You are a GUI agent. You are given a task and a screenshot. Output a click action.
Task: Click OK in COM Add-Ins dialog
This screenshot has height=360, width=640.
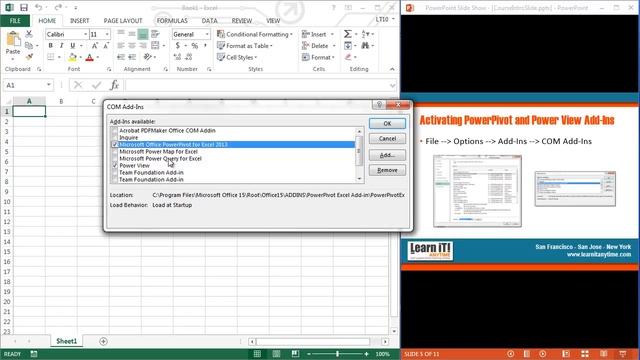click(387, 123)
